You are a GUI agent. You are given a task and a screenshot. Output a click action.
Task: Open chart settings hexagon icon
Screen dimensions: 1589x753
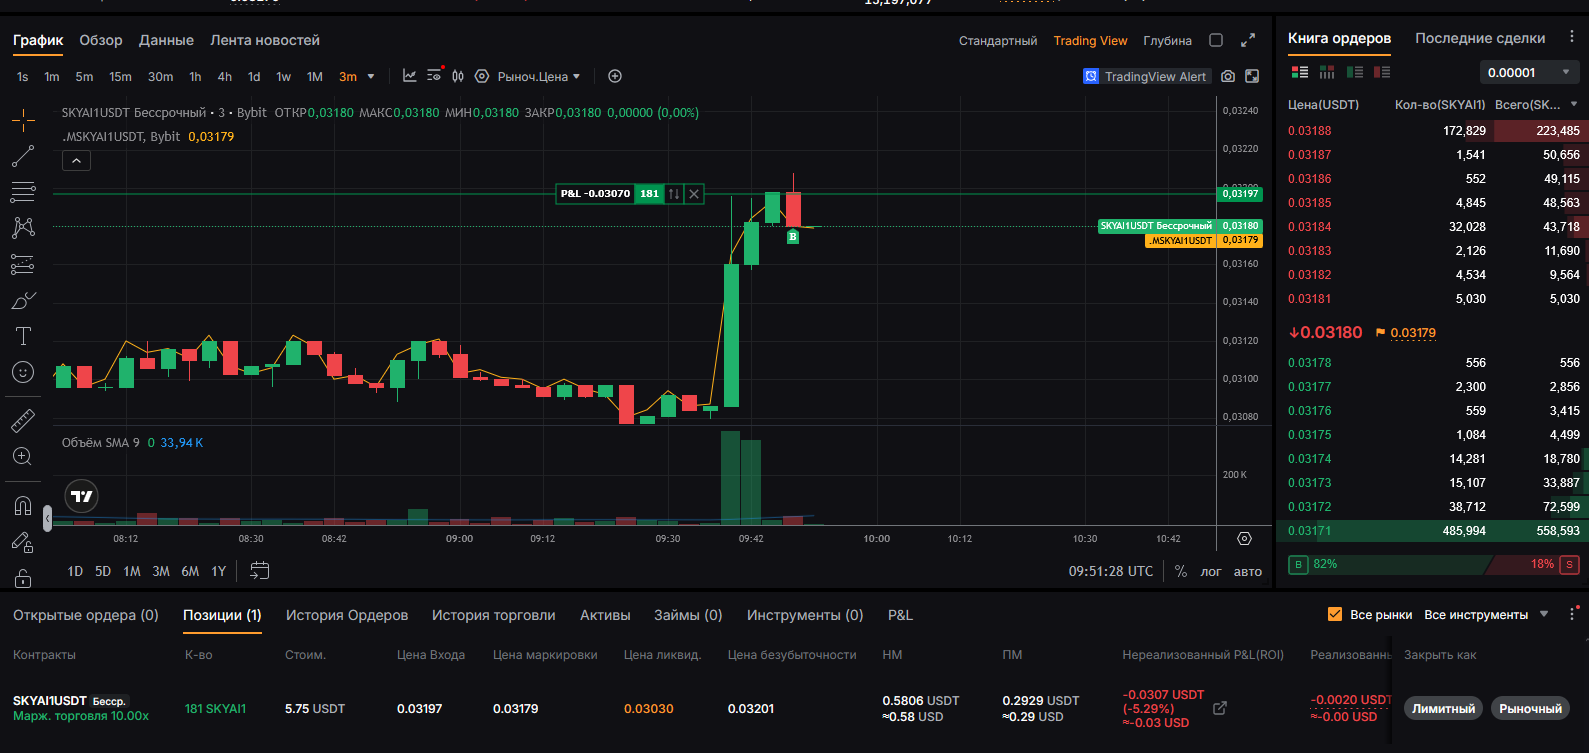point(482,76)
